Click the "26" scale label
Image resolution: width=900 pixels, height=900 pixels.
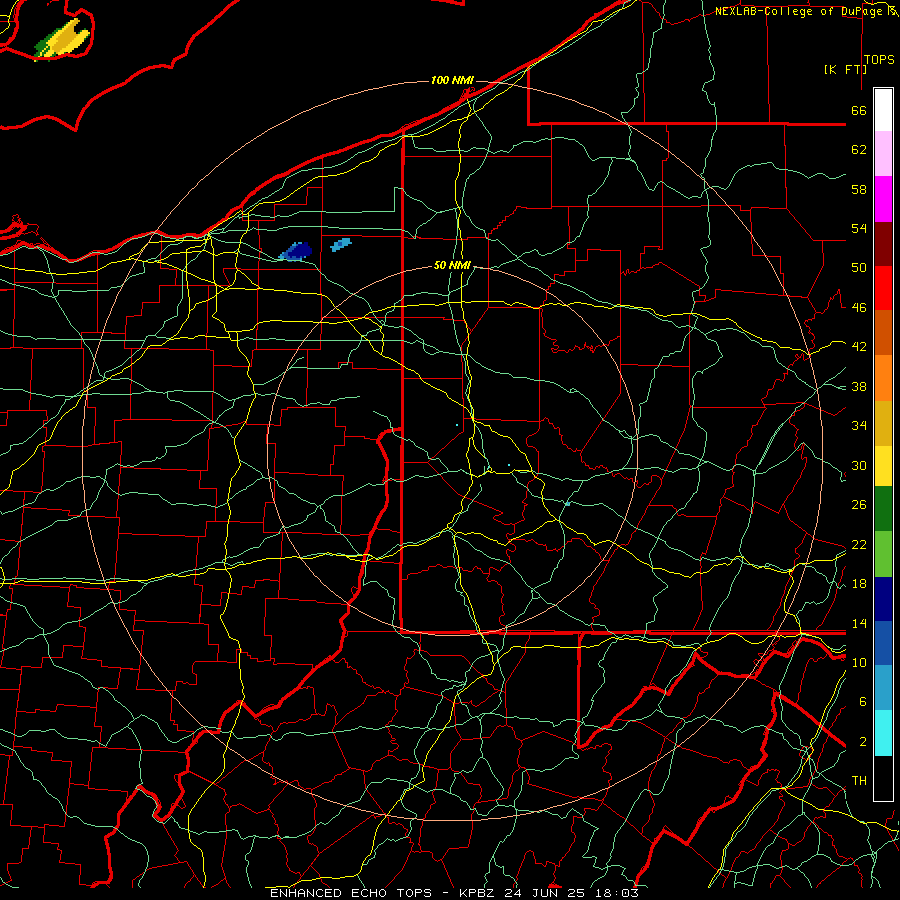(859, 505)
